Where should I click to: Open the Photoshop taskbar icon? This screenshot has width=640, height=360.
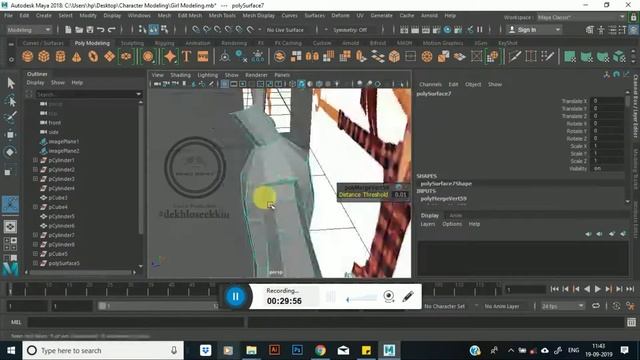click(297, 350)
